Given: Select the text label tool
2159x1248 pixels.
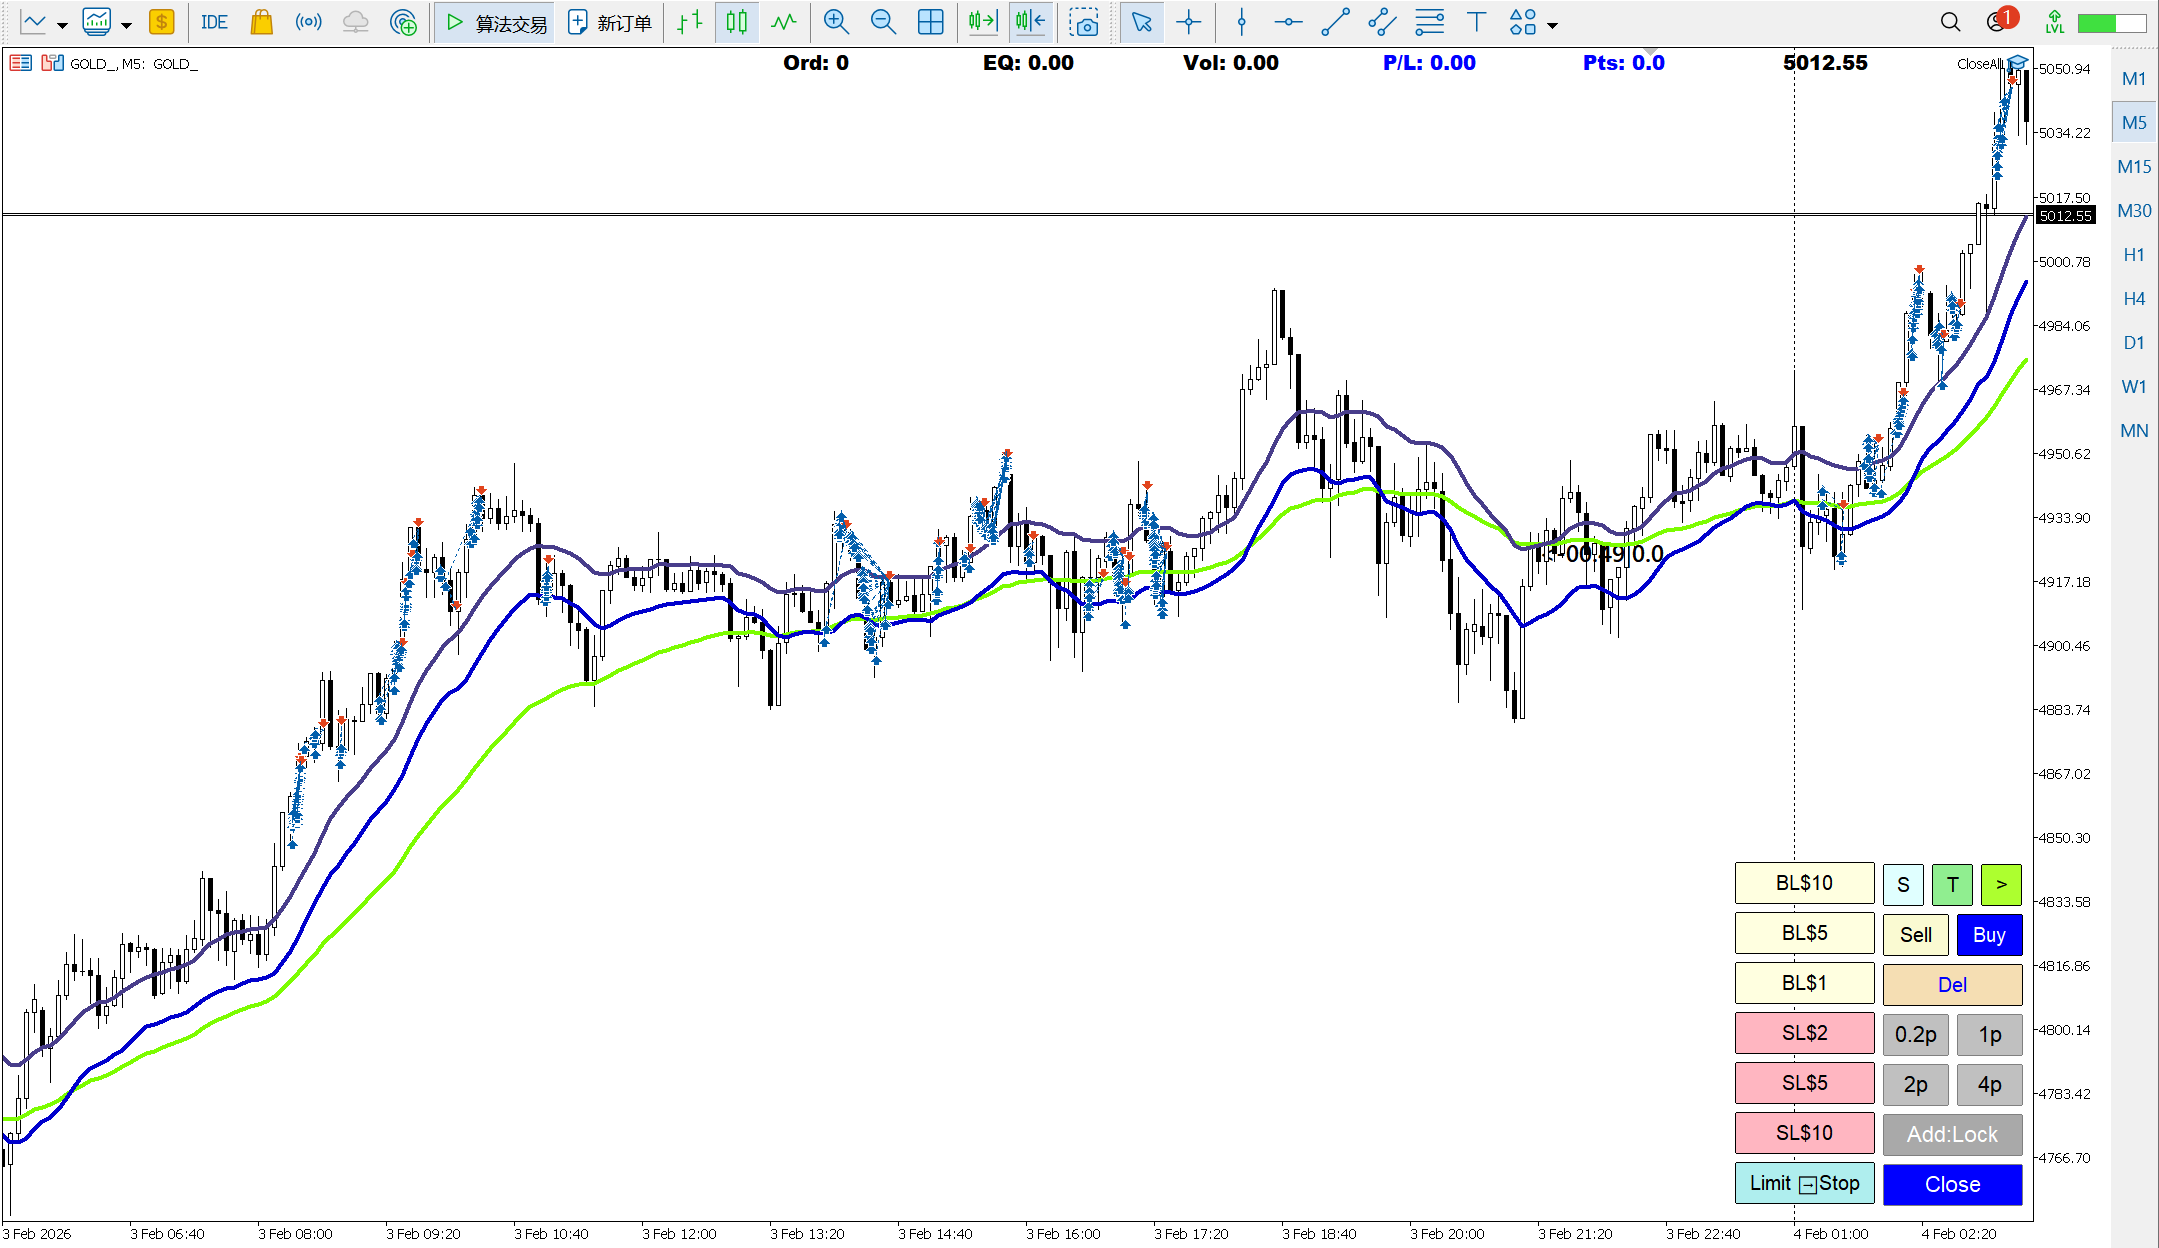Looking at the screenshot, I should pyautogui.click(x=1476, y=22).
